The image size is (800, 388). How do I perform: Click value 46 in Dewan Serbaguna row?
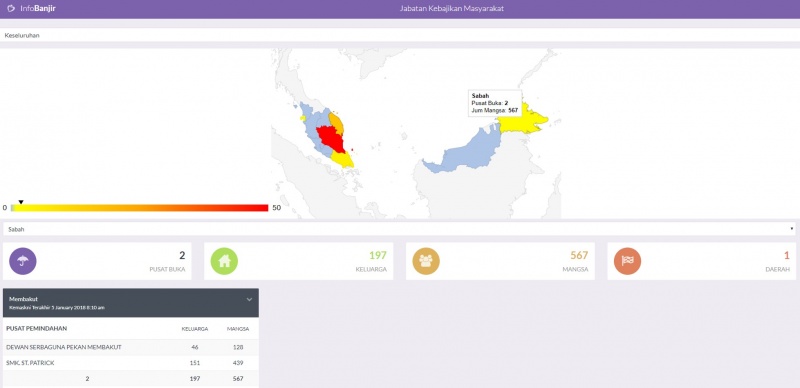point(194,347)
